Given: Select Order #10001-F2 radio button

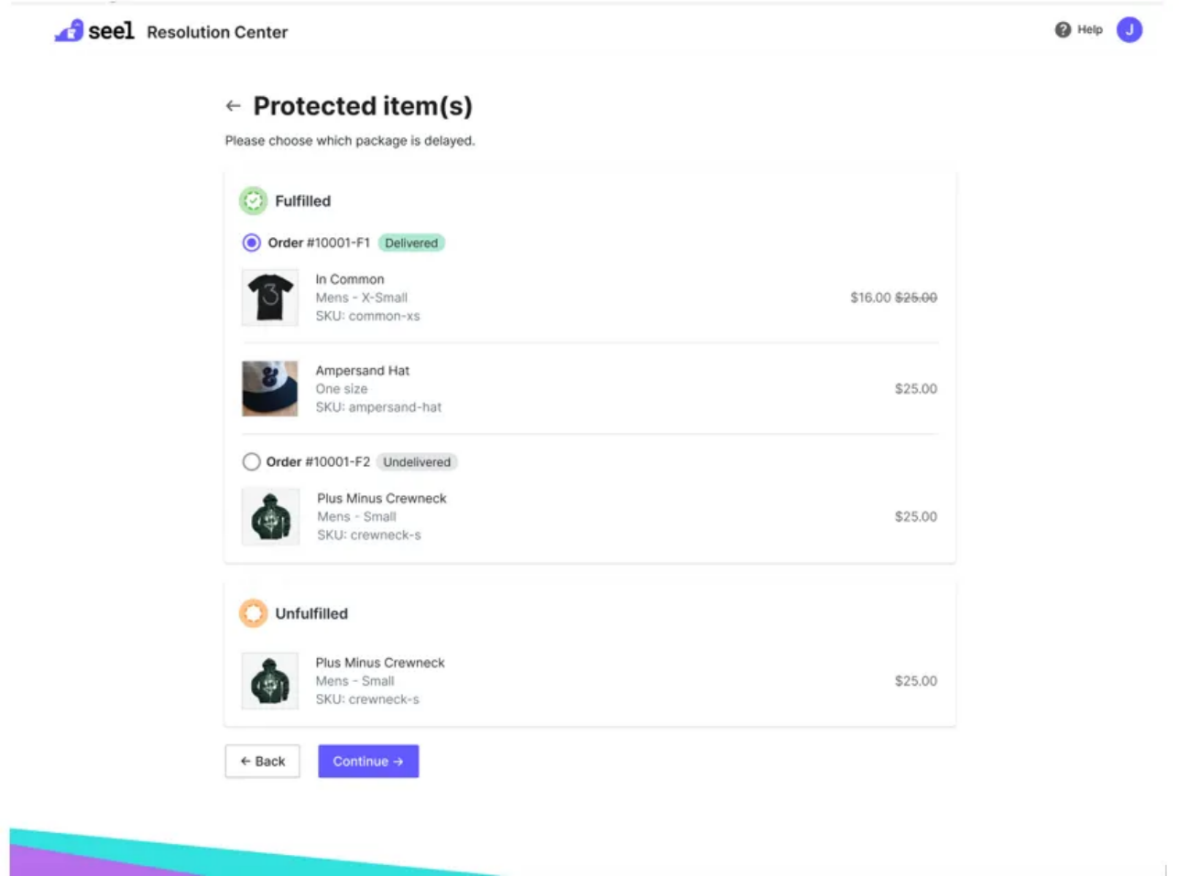Looking at the screenshot, I should tap(252, 462).
